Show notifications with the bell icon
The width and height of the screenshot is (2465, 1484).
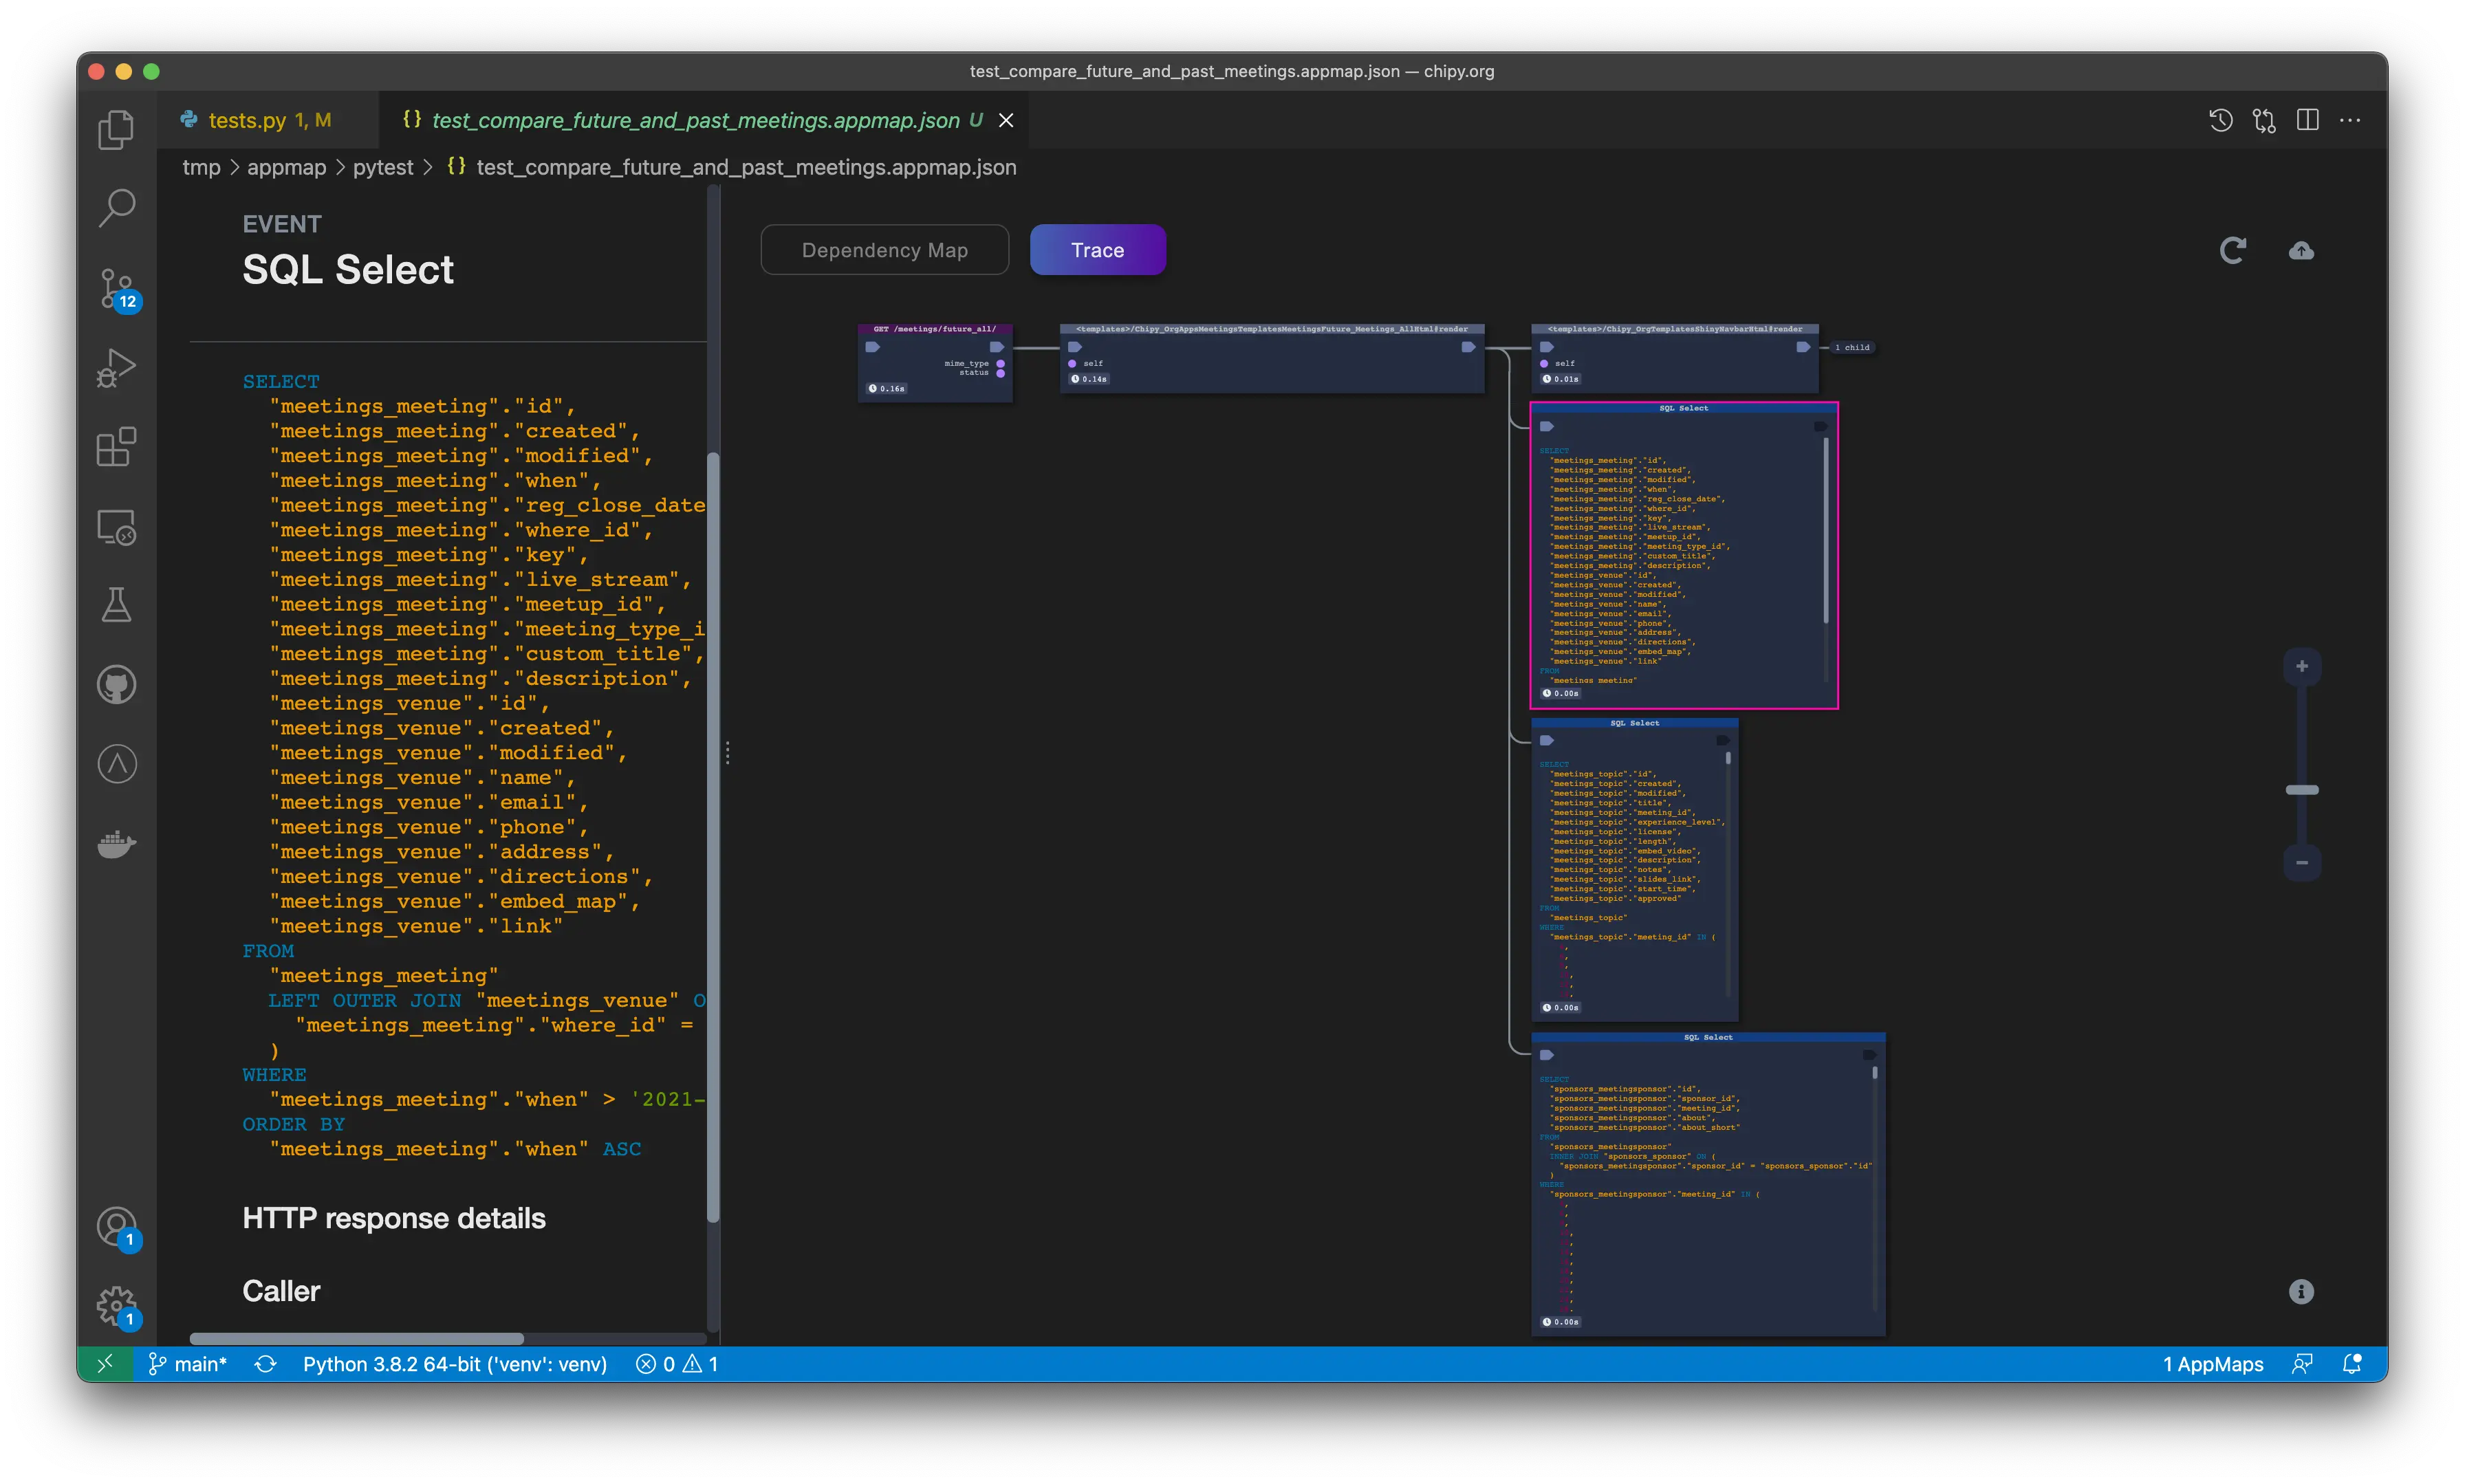click(x=2352, y=1364)
